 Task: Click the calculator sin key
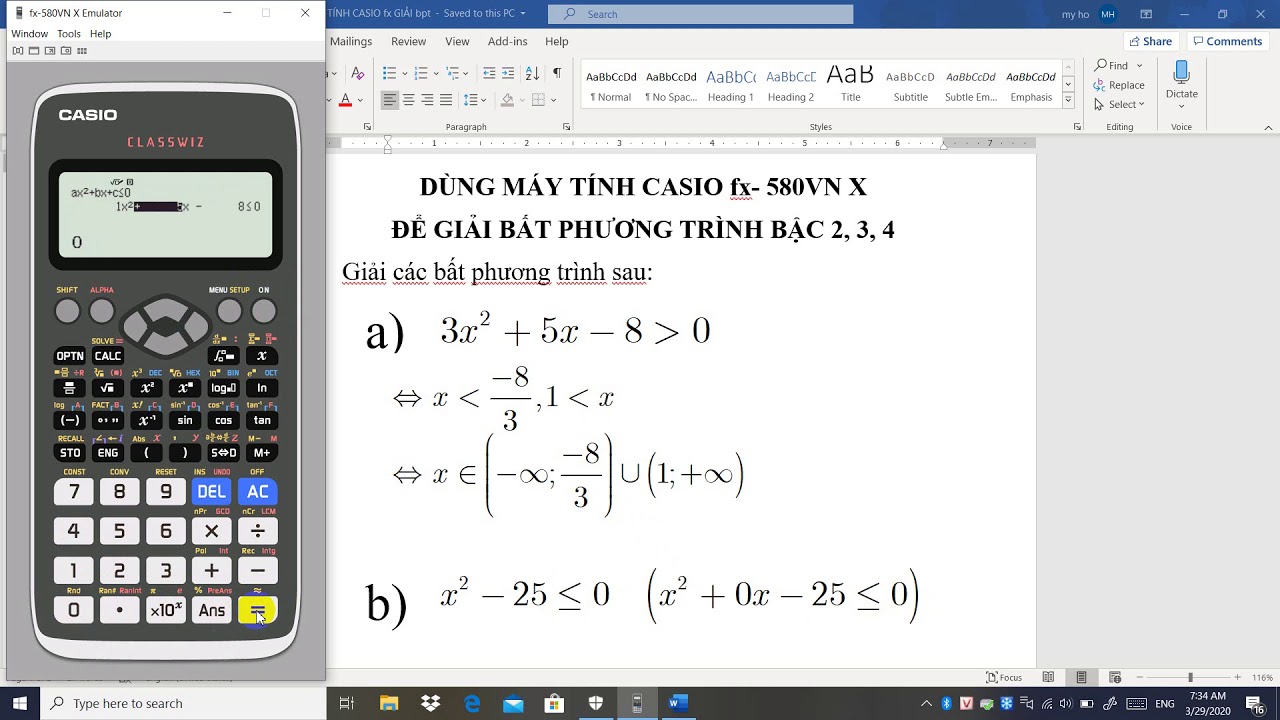(185, 420)
